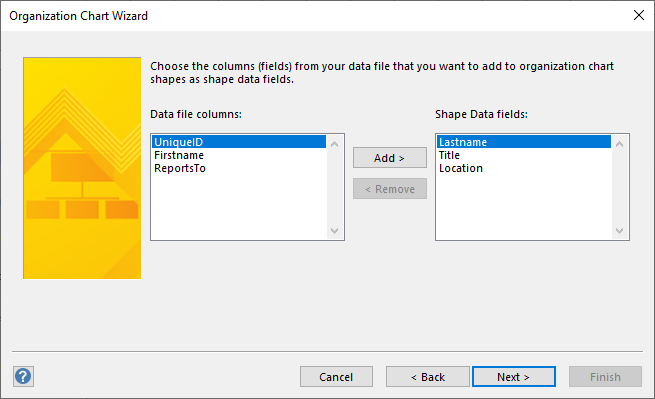Close the Organization Chart Wizard dialog

pos(639,15)
